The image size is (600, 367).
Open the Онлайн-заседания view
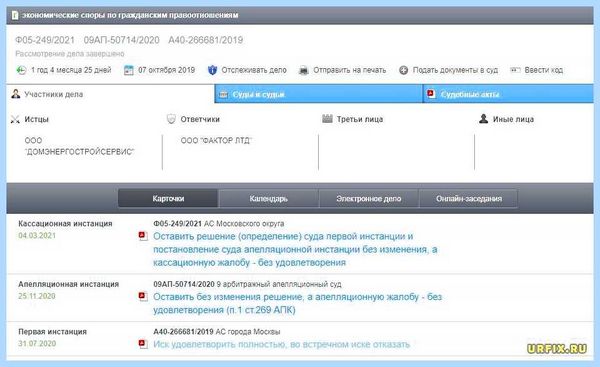(x=469, y=199)
